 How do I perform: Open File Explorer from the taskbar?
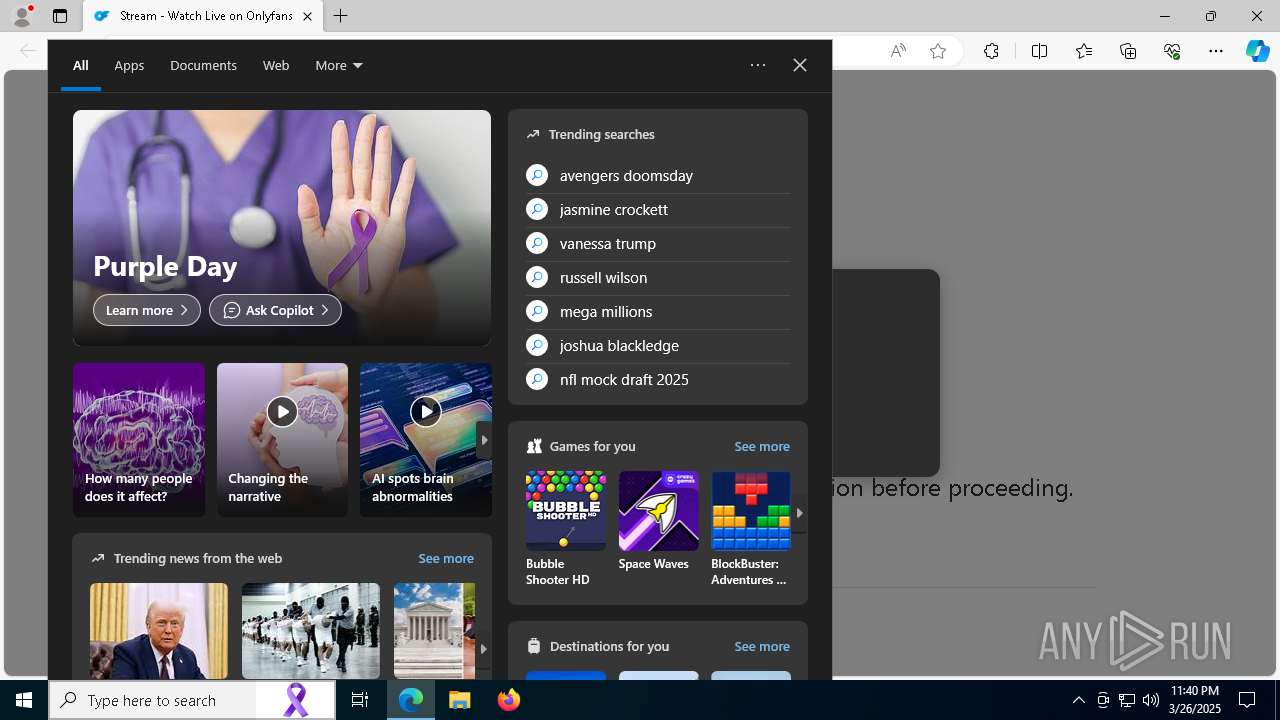coord(460,700)
